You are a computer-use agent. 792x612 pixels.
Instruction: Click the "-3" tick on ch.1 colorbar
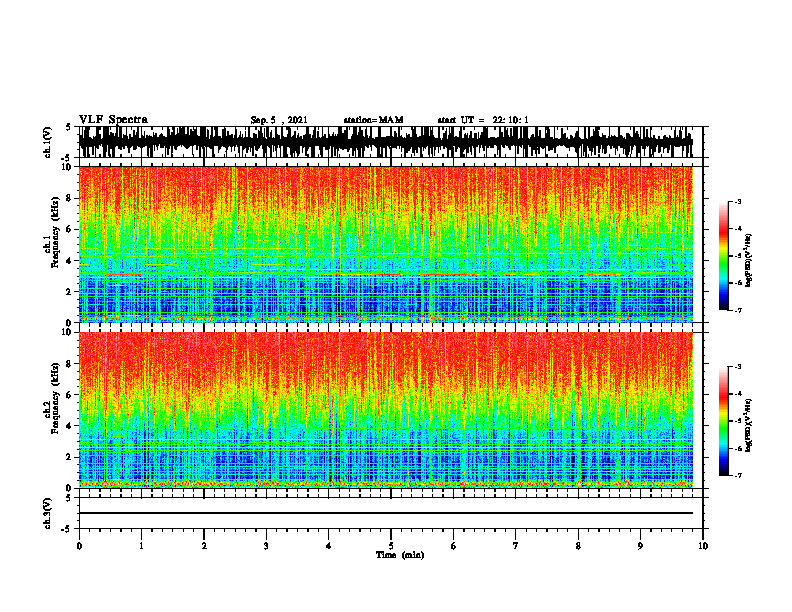click(738, 201)
